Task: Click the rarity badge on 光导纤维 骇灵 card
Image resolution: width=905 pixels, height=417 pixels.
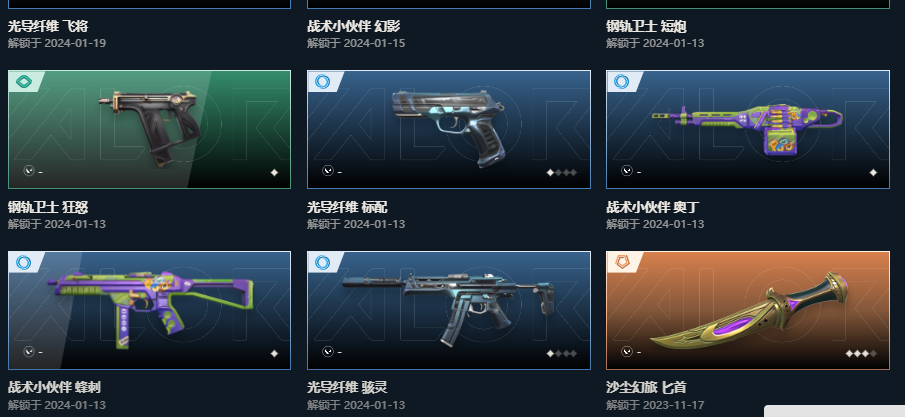Action: click(323, 263)
